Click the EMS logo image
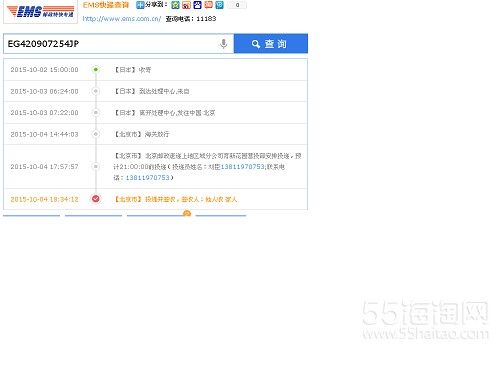Screen dimensions: 500x375 pyautogui.click(x=40, y=12)
